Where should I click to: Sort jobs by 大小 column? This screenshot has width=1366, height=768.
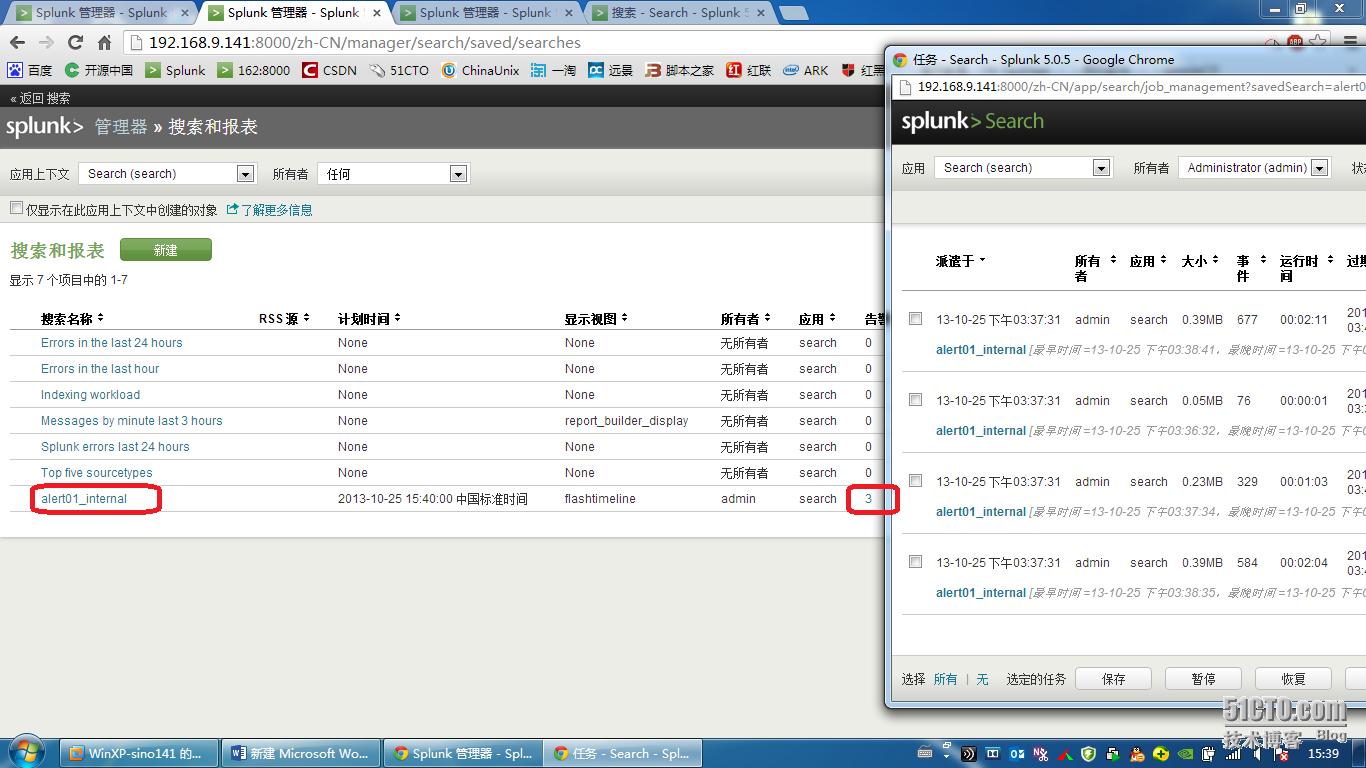(x=1200, y=260)
